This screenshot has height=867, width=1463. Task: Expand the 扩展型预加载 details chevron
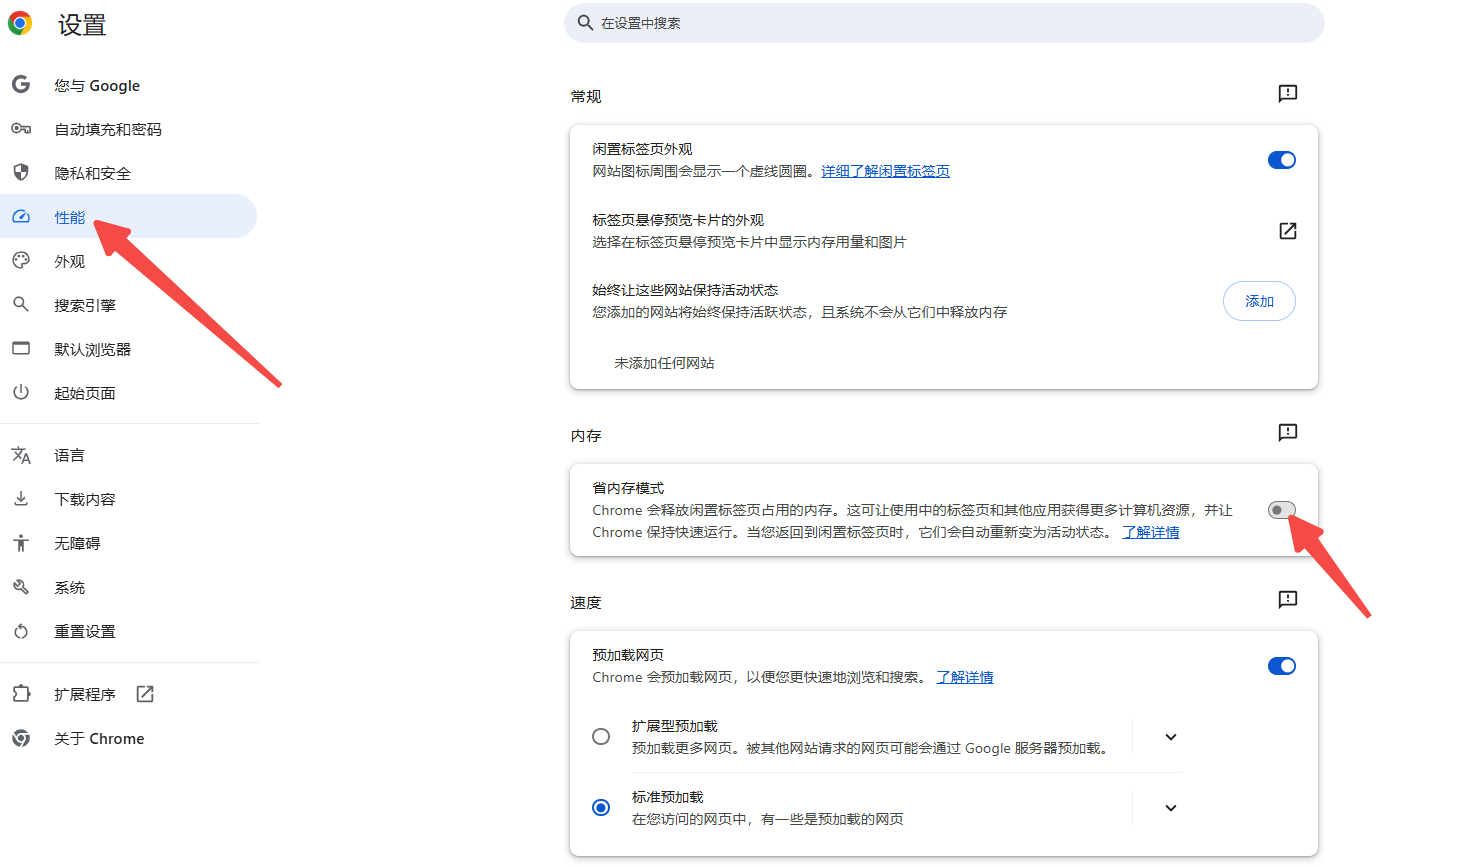point(1171,737)
